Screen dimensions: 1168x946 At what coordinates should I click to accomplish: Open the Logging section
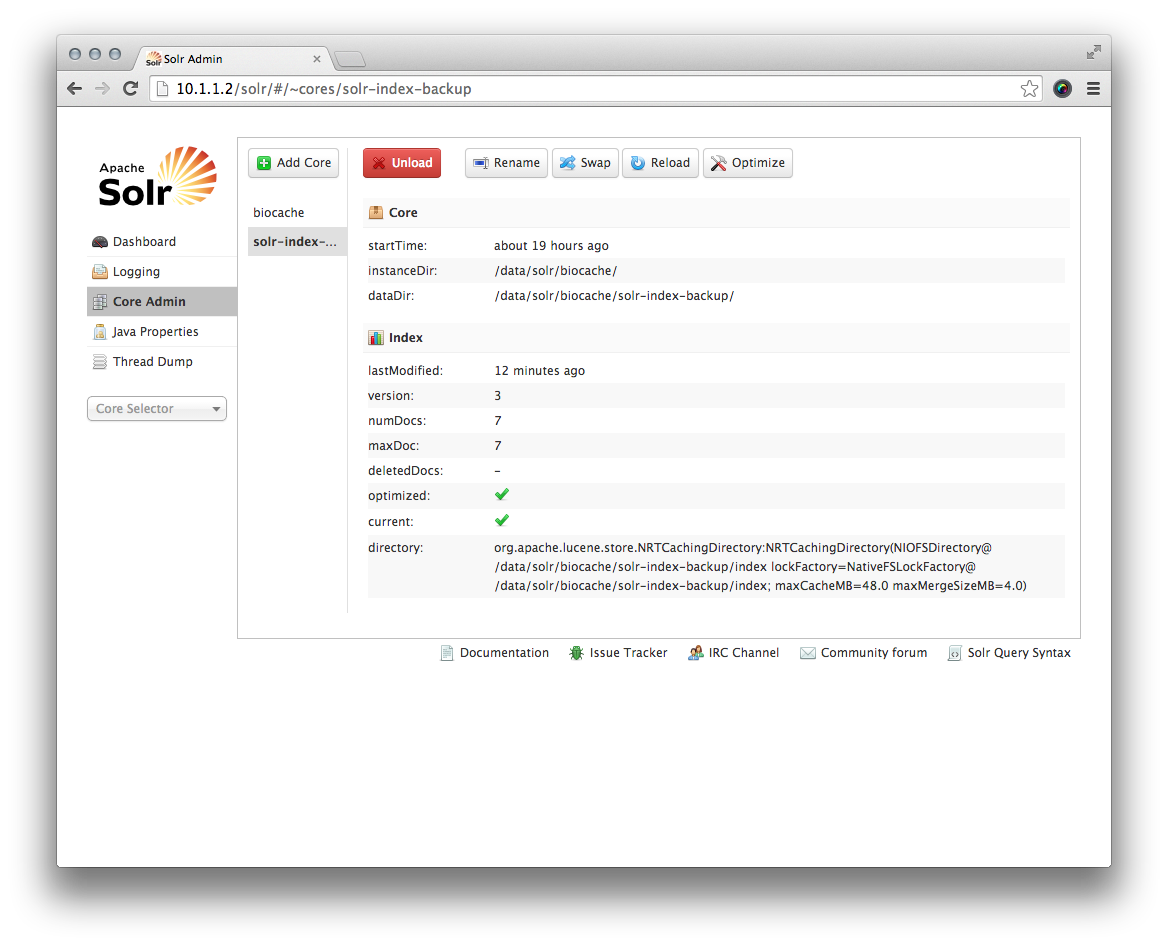(x=162, y=272)
